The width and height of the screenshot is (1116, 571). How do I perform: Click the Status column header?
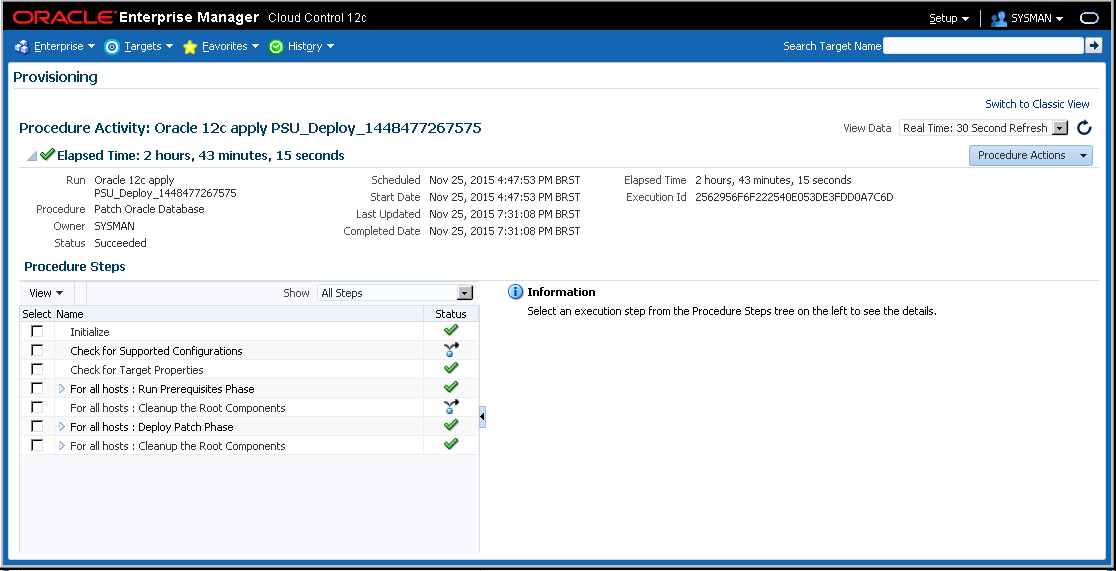[x=451, y=314]
